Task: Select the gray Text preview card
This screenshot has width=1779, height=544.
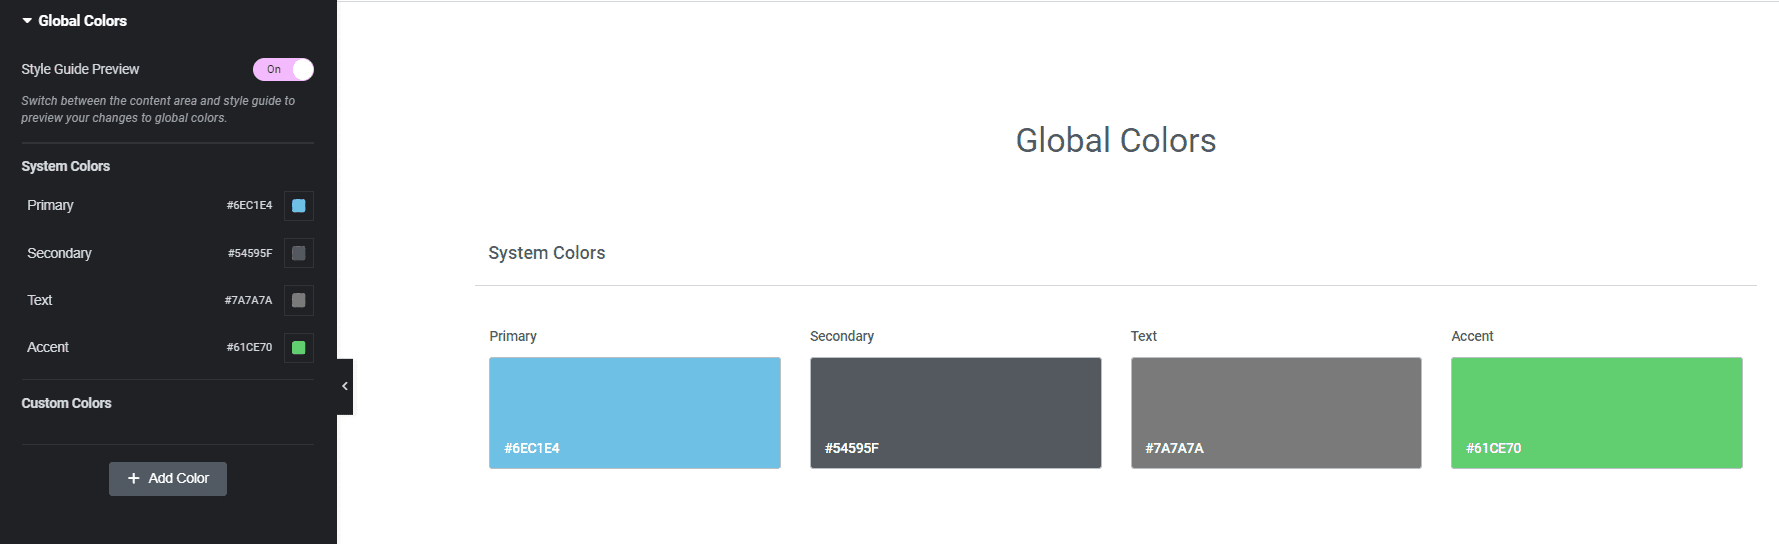Action: pos(1275,412)
